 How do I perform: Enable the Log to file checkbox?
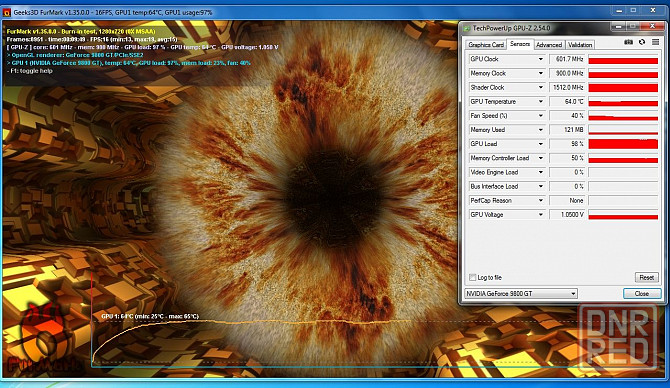[x=473, y=277]
